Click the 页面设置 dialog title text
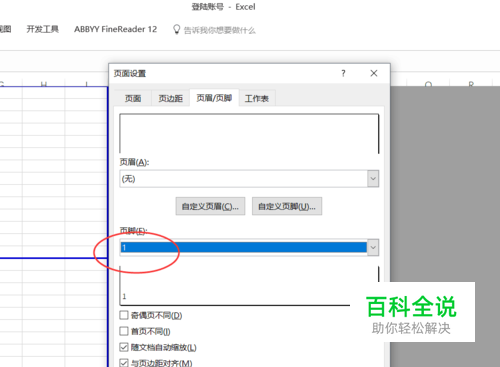 130,73
